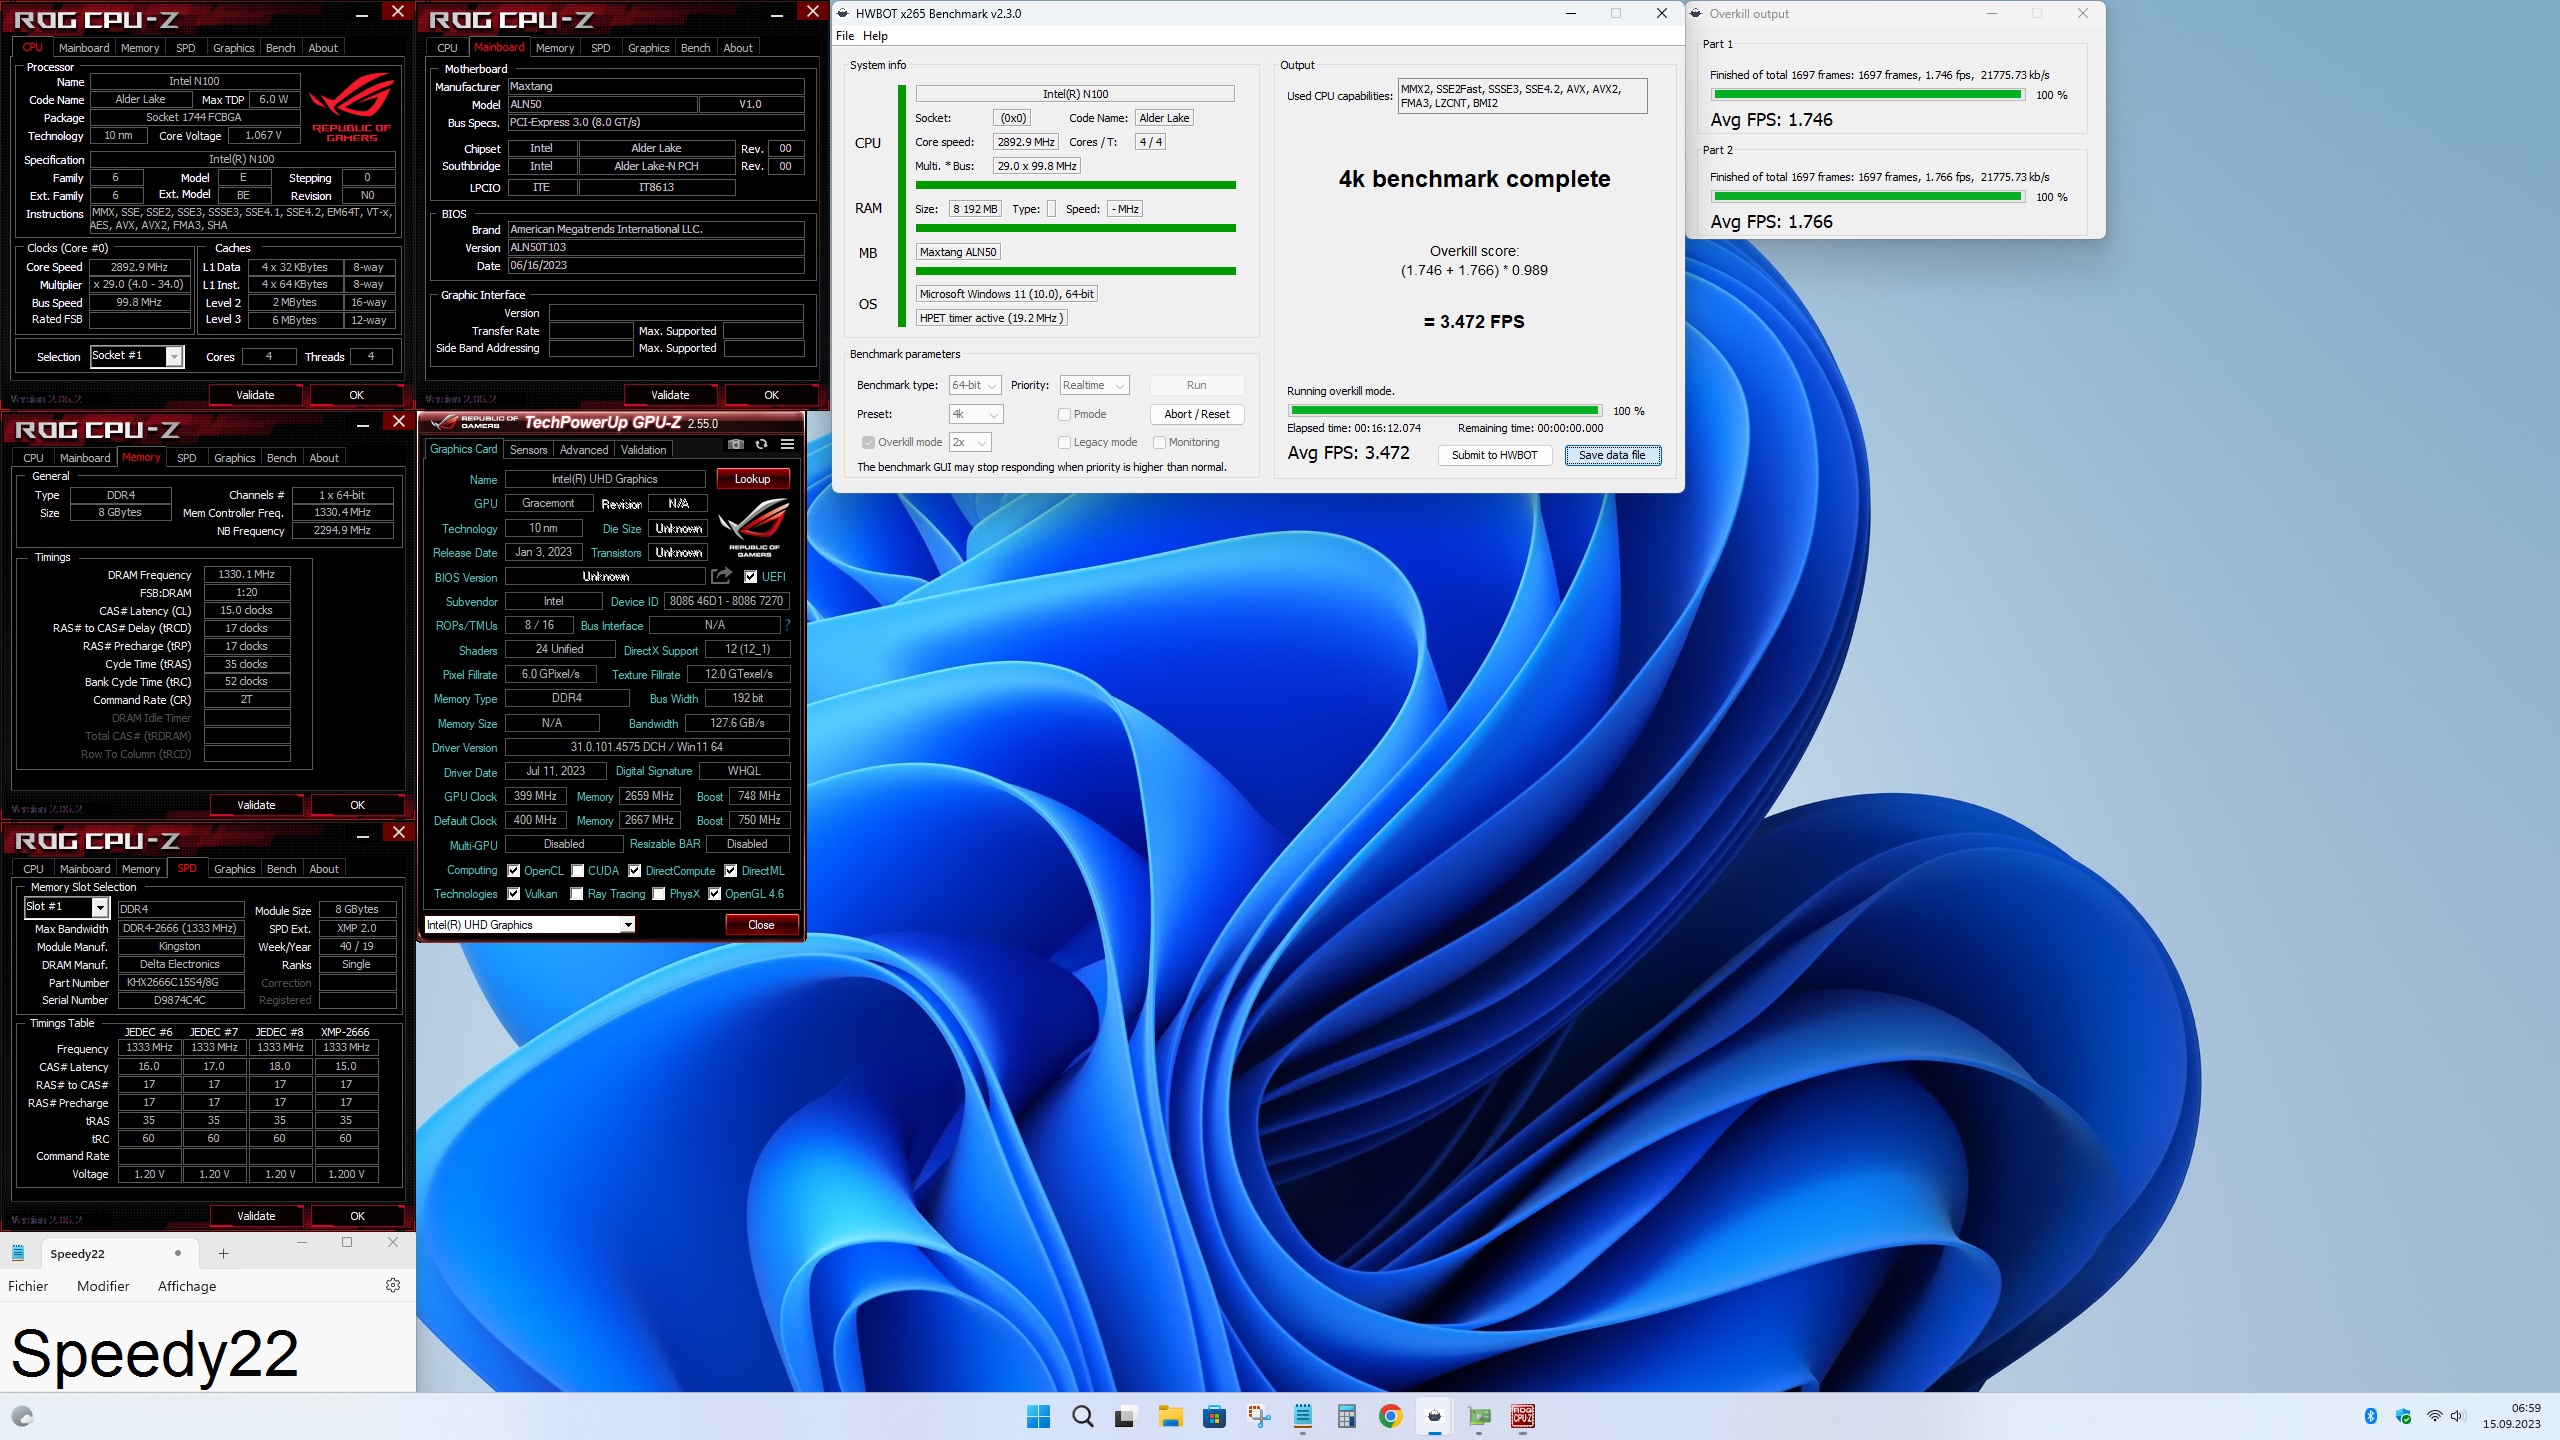Enable the Monitoring checkbox in HWBOT
The height and width of the screenshot is (1440, 2560).
pos(1159,442)
